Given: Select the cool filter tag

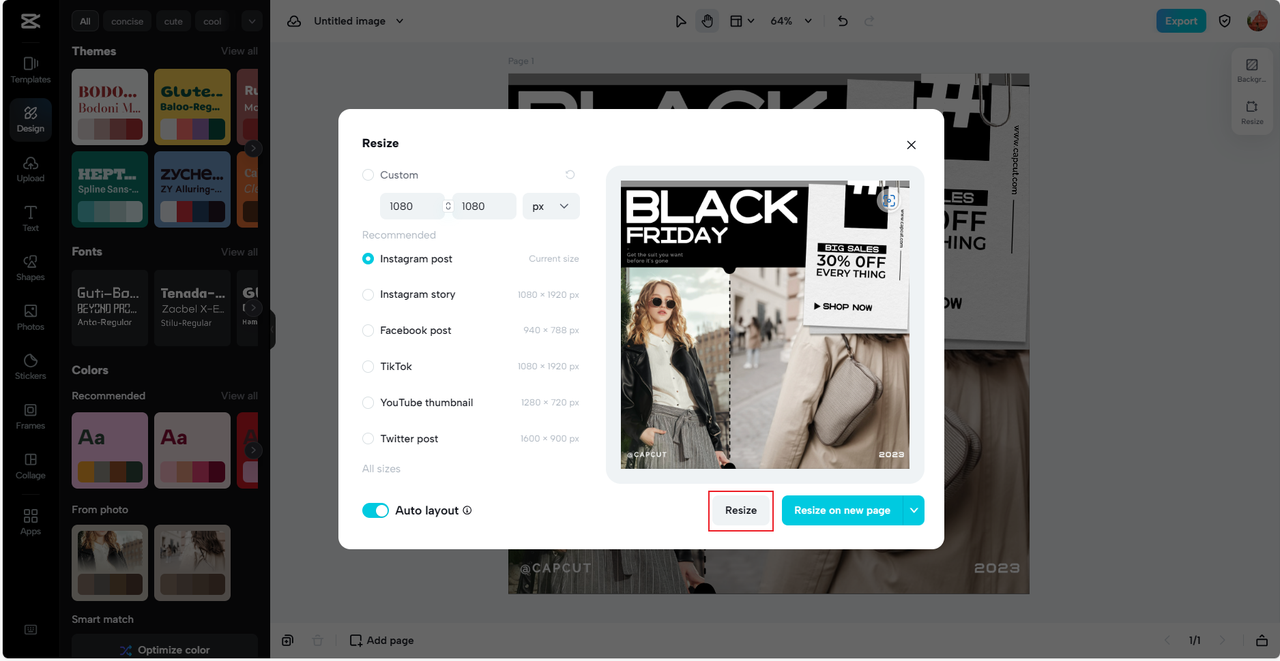Looking at the screenshot, I should [x=213, y=21].
